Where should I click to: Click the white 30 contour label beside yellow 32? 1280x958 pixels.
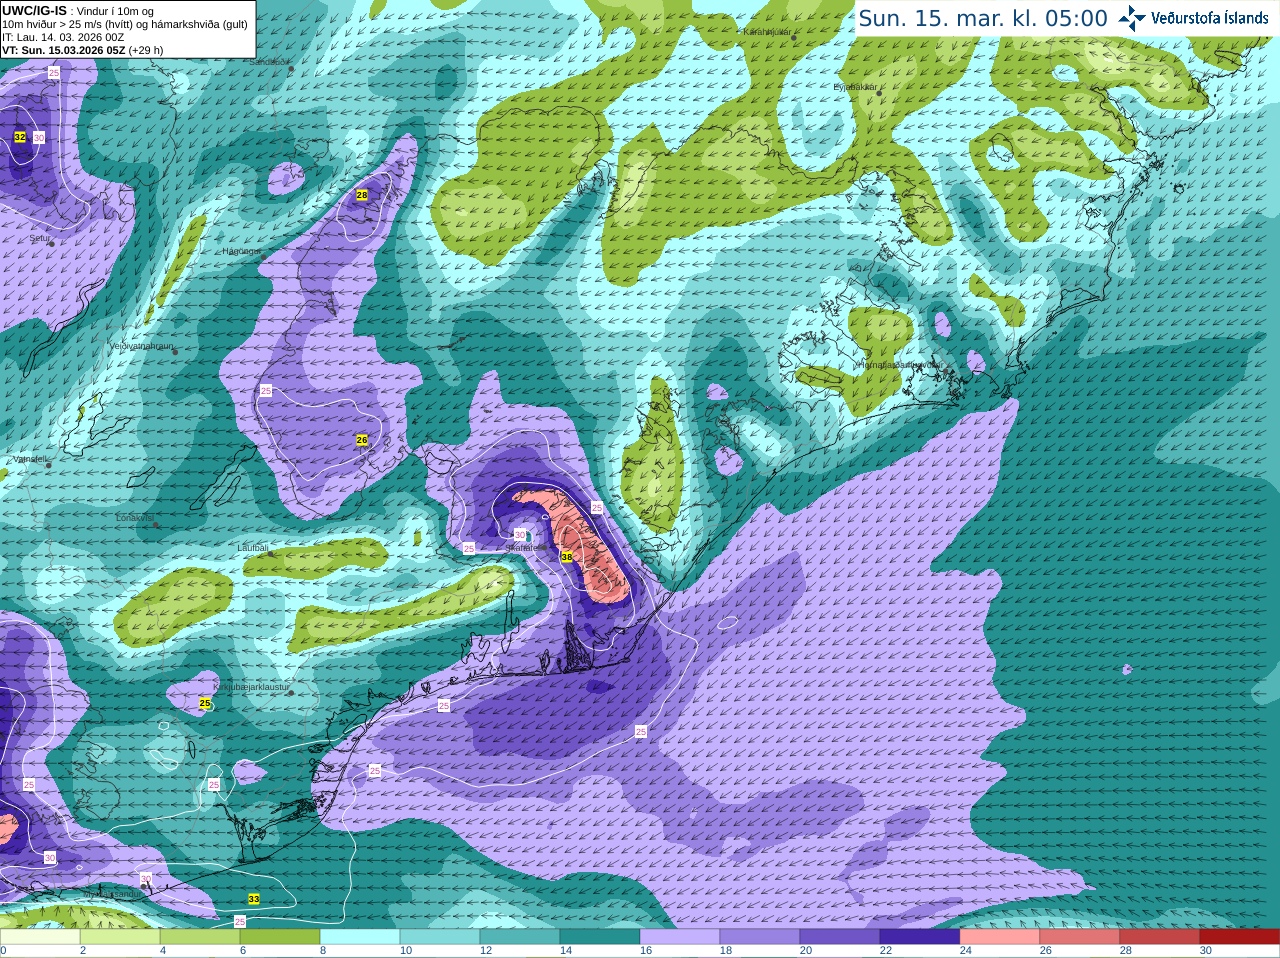pos(39,137)
